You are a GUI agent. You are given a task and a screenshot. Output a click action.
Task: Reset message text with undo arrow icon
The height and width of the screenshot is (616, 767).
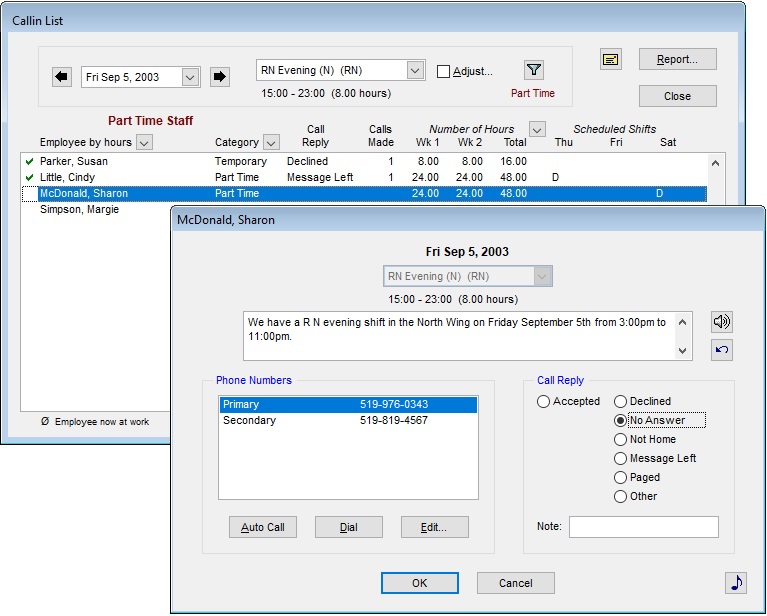722,349
